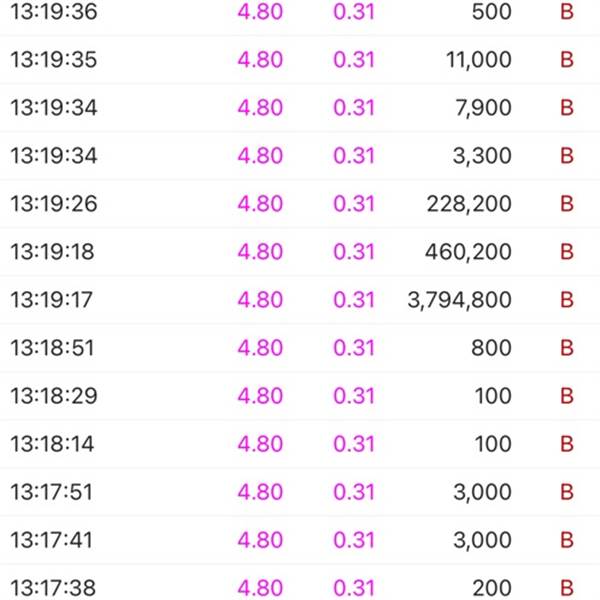Select the 13:18:51 trade time
The width and height of the screenshot is (600, 600).
[x=54, y=348]
